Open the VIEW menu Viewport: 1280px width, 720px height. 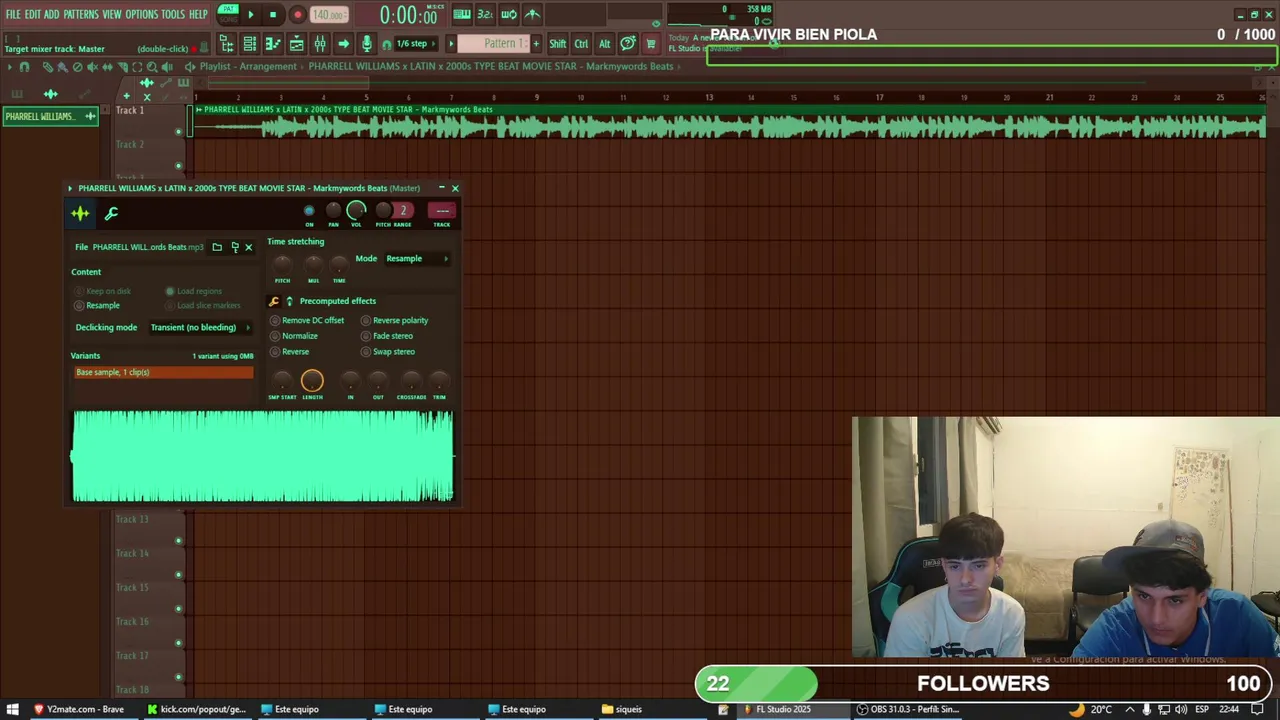(112, 15)
